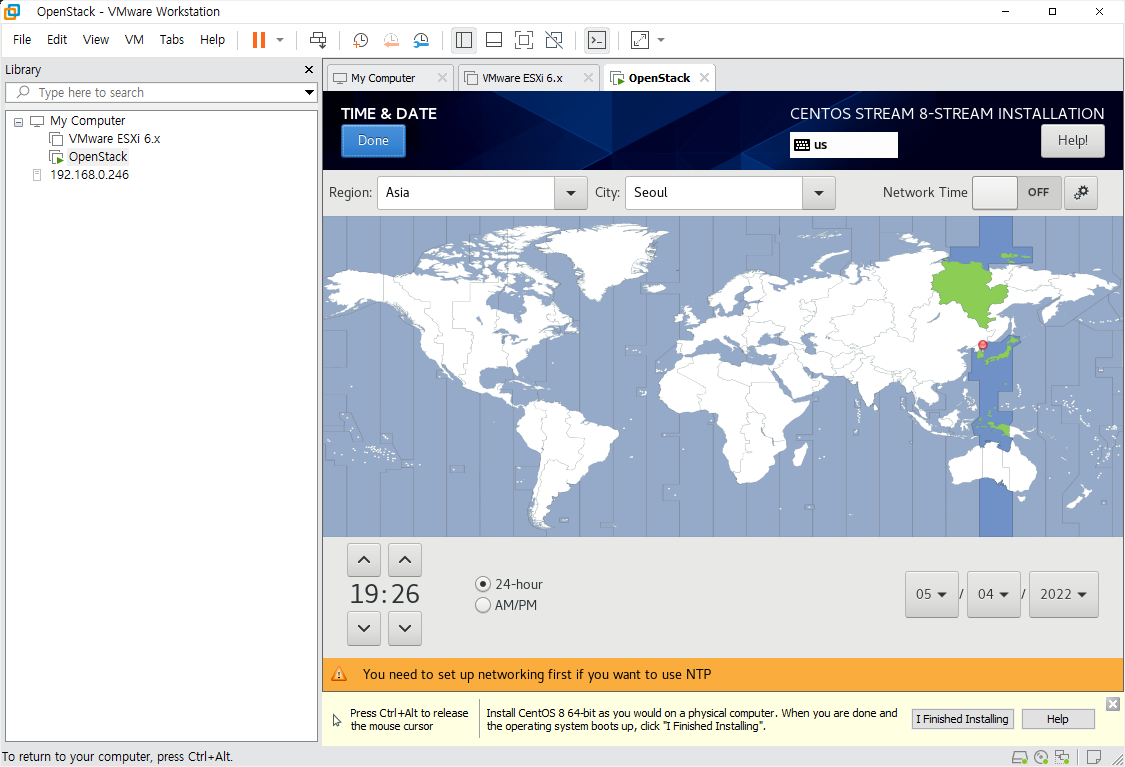Increase the minutes value

pos(405,560)
